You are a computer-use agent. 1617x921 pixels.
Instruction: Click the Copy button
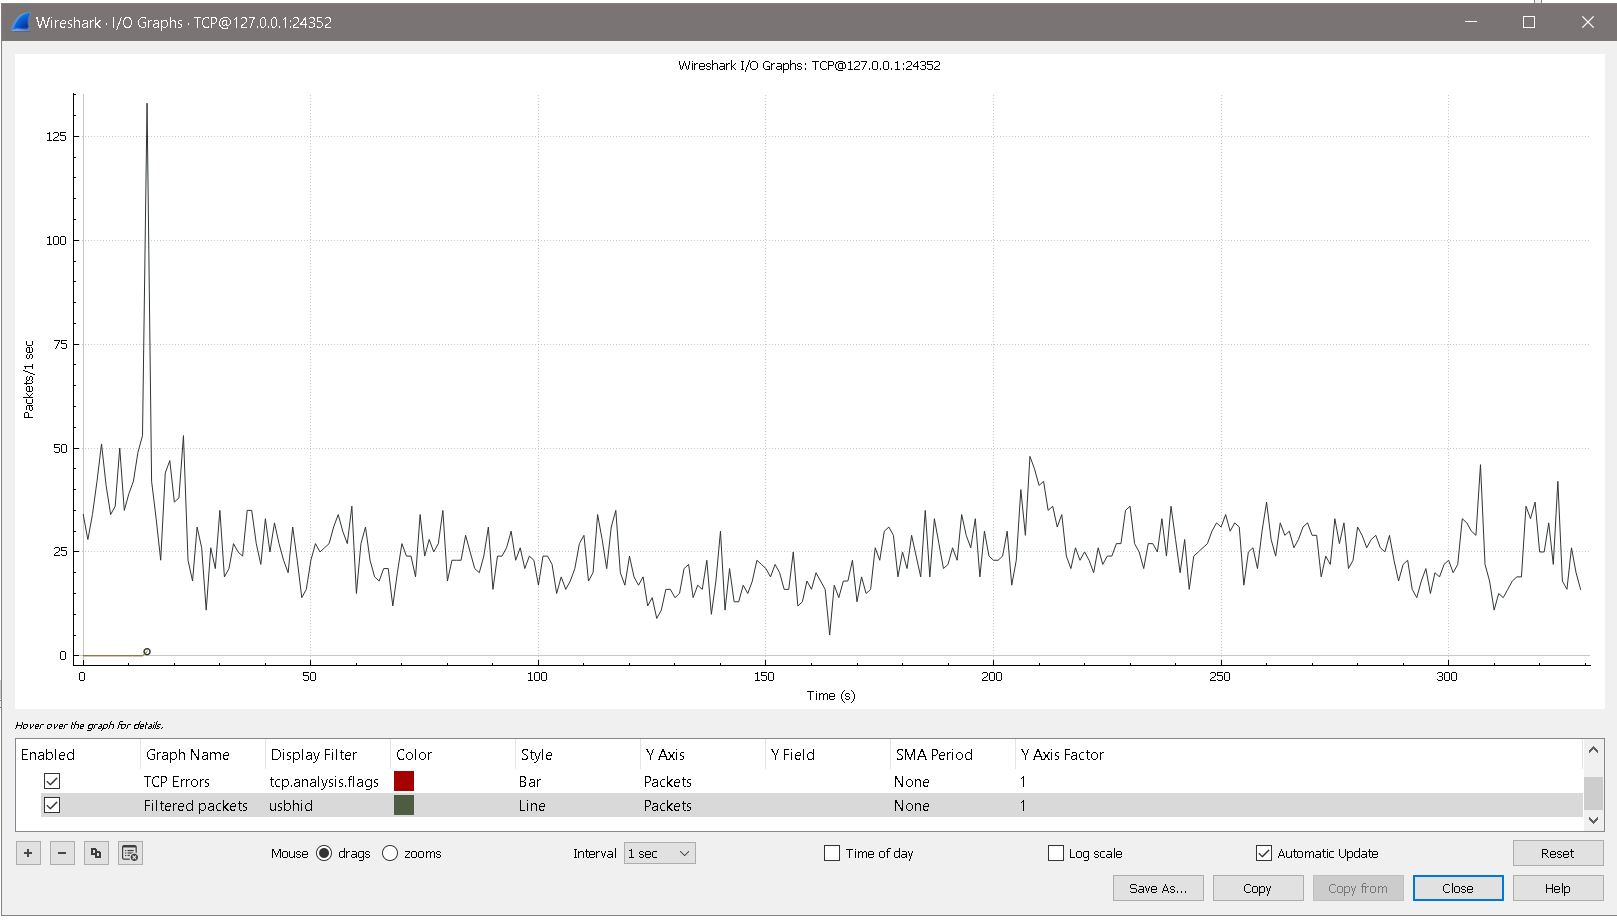pos(1257,888)
